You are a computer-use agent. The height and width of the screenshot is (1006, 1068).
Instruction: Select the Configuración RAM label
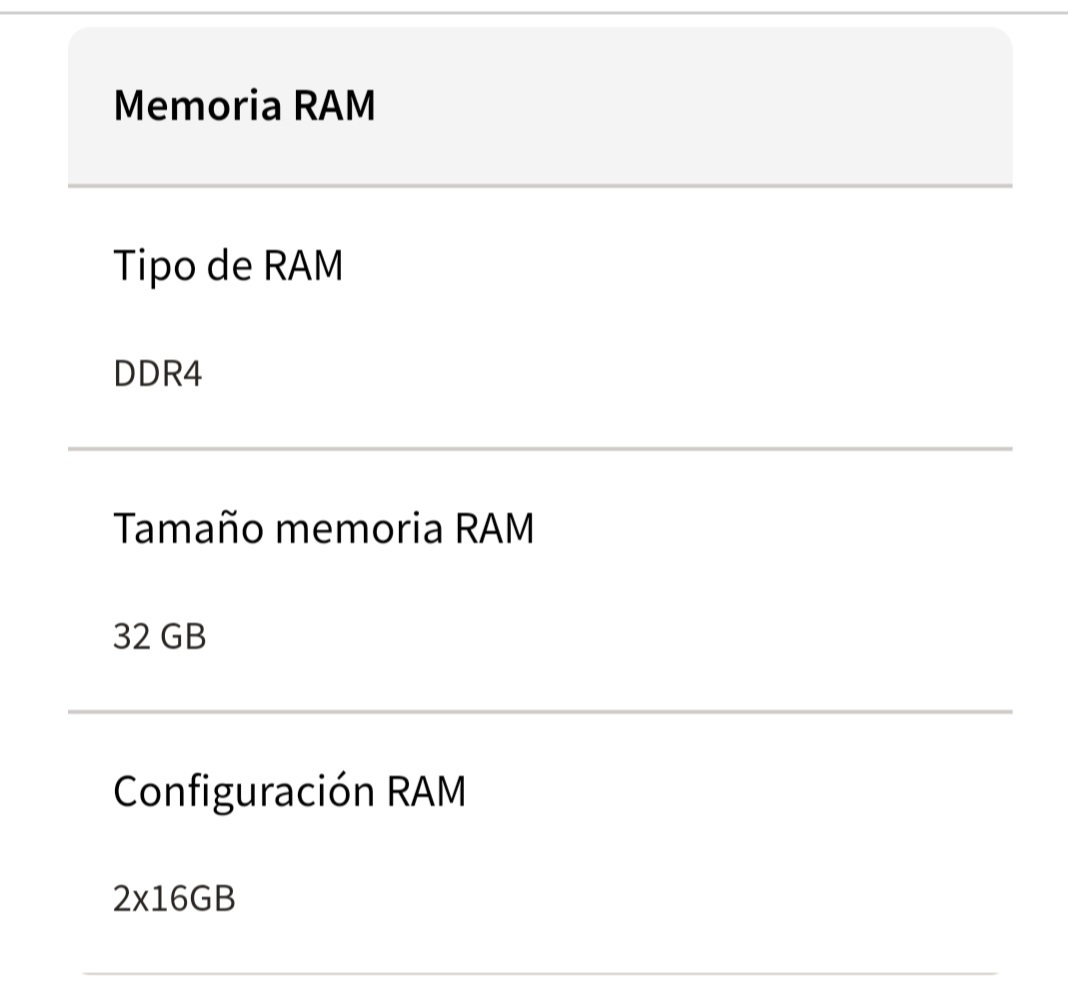[289, 791]
